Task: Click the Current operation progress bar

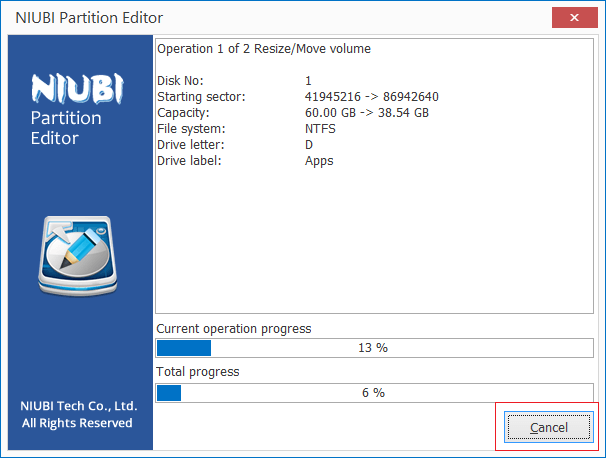Action: click(374, 348)
